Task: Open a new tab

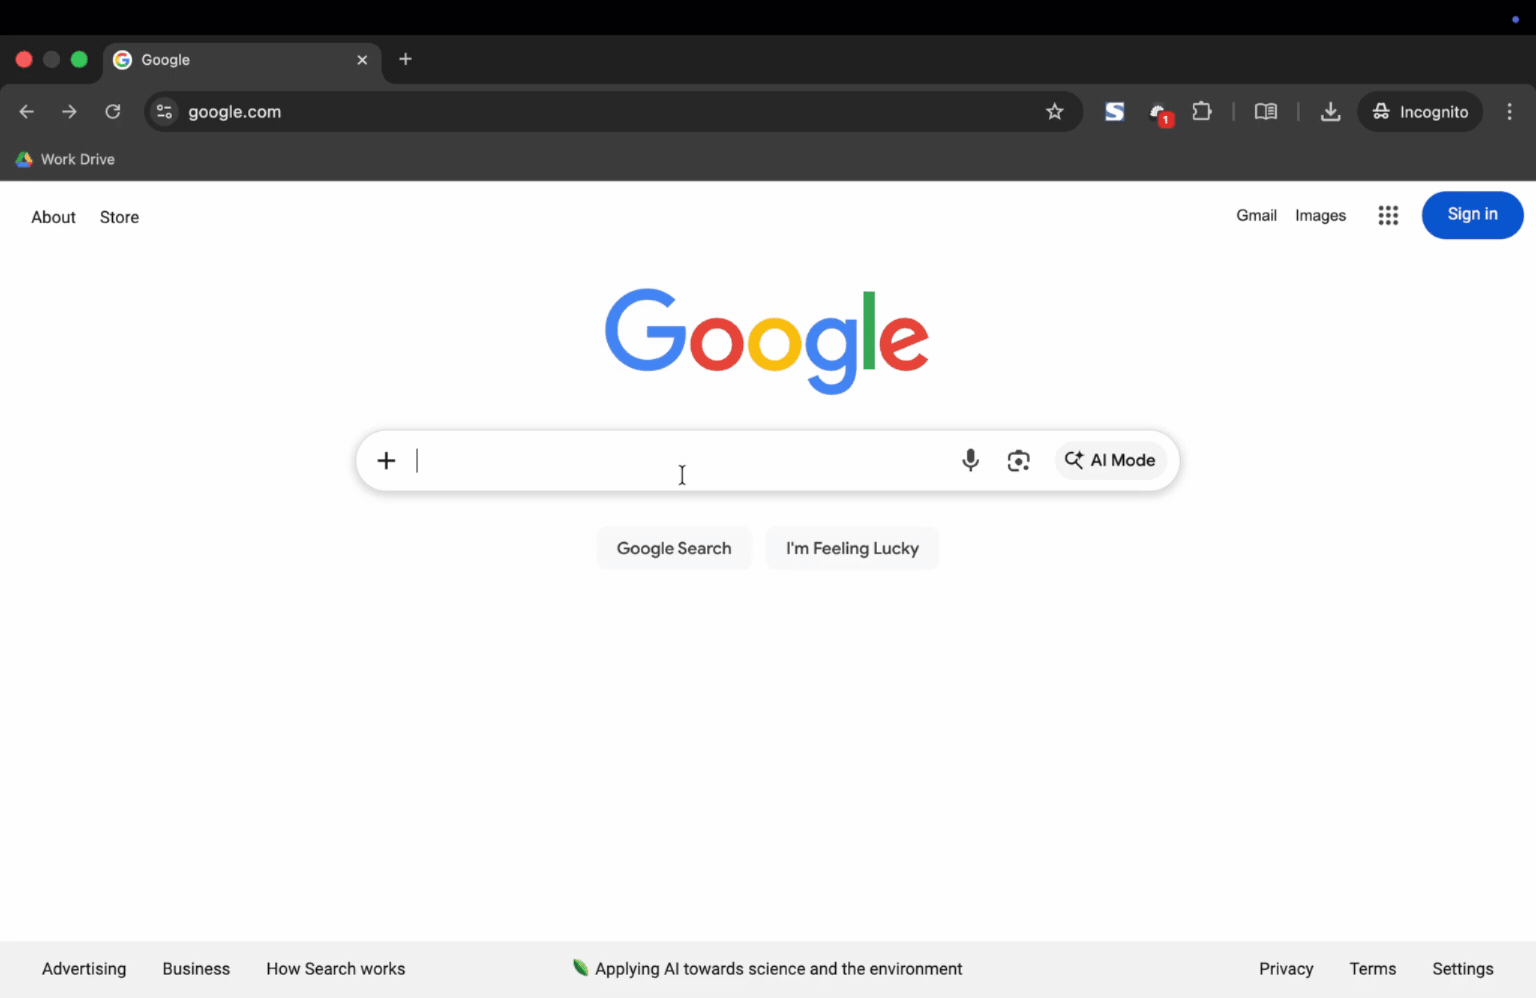Action: click(405, 59)
